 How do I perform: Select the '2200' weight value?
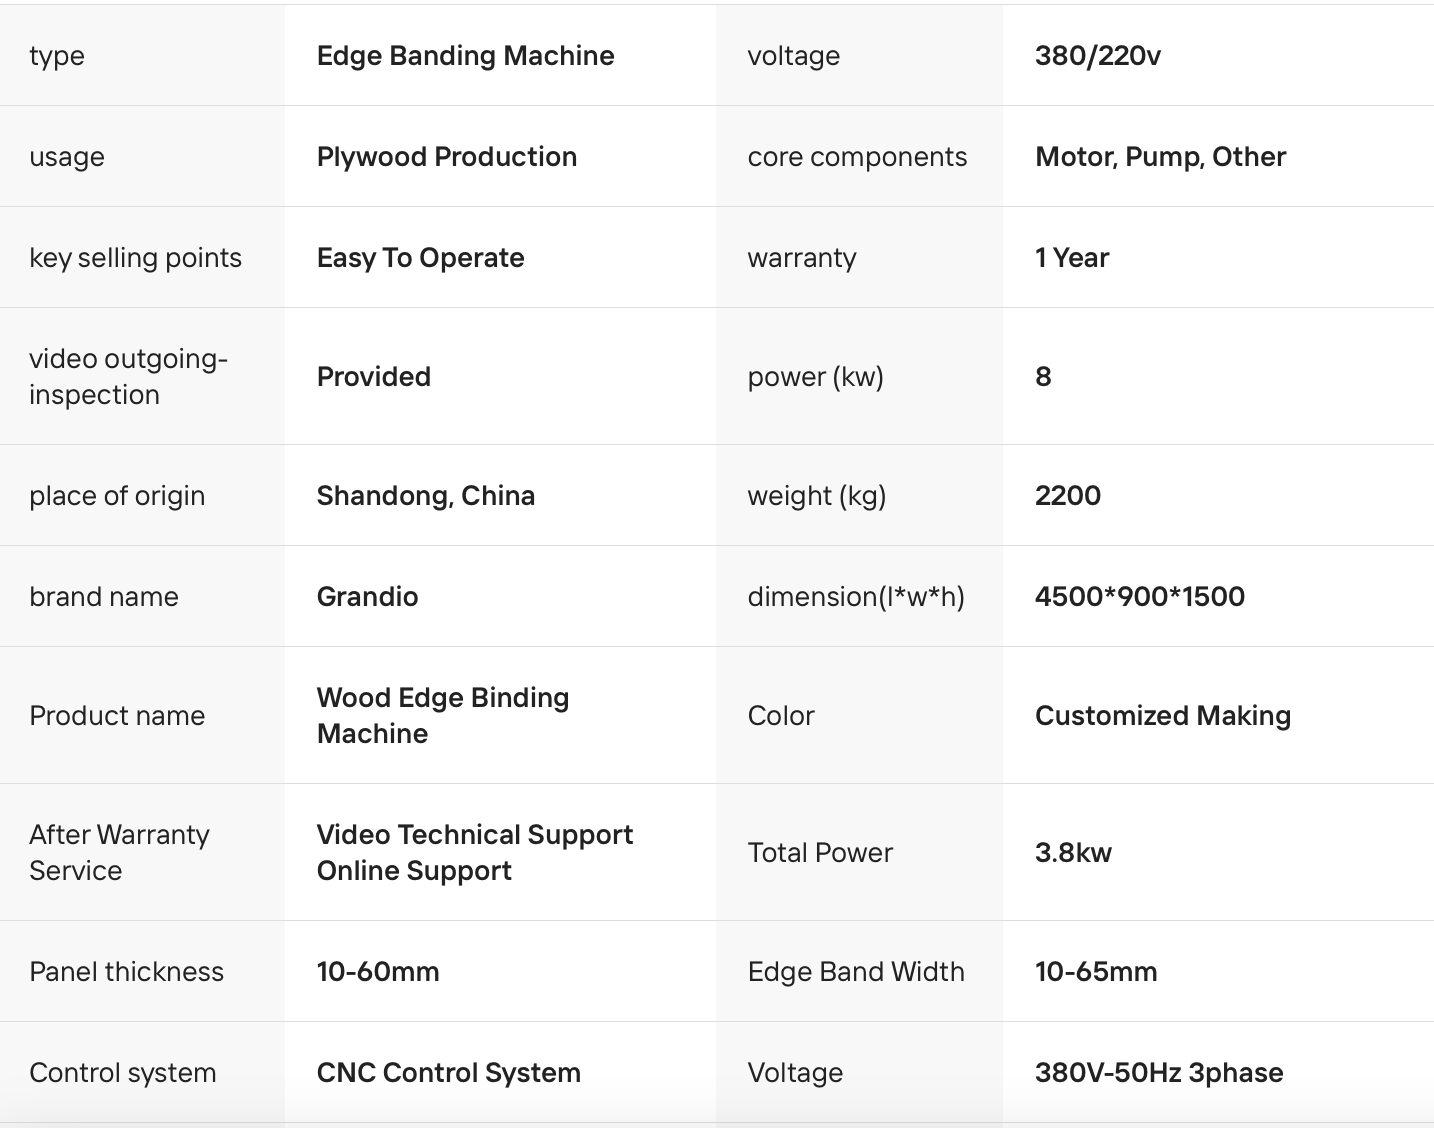tap(1068, 496)
